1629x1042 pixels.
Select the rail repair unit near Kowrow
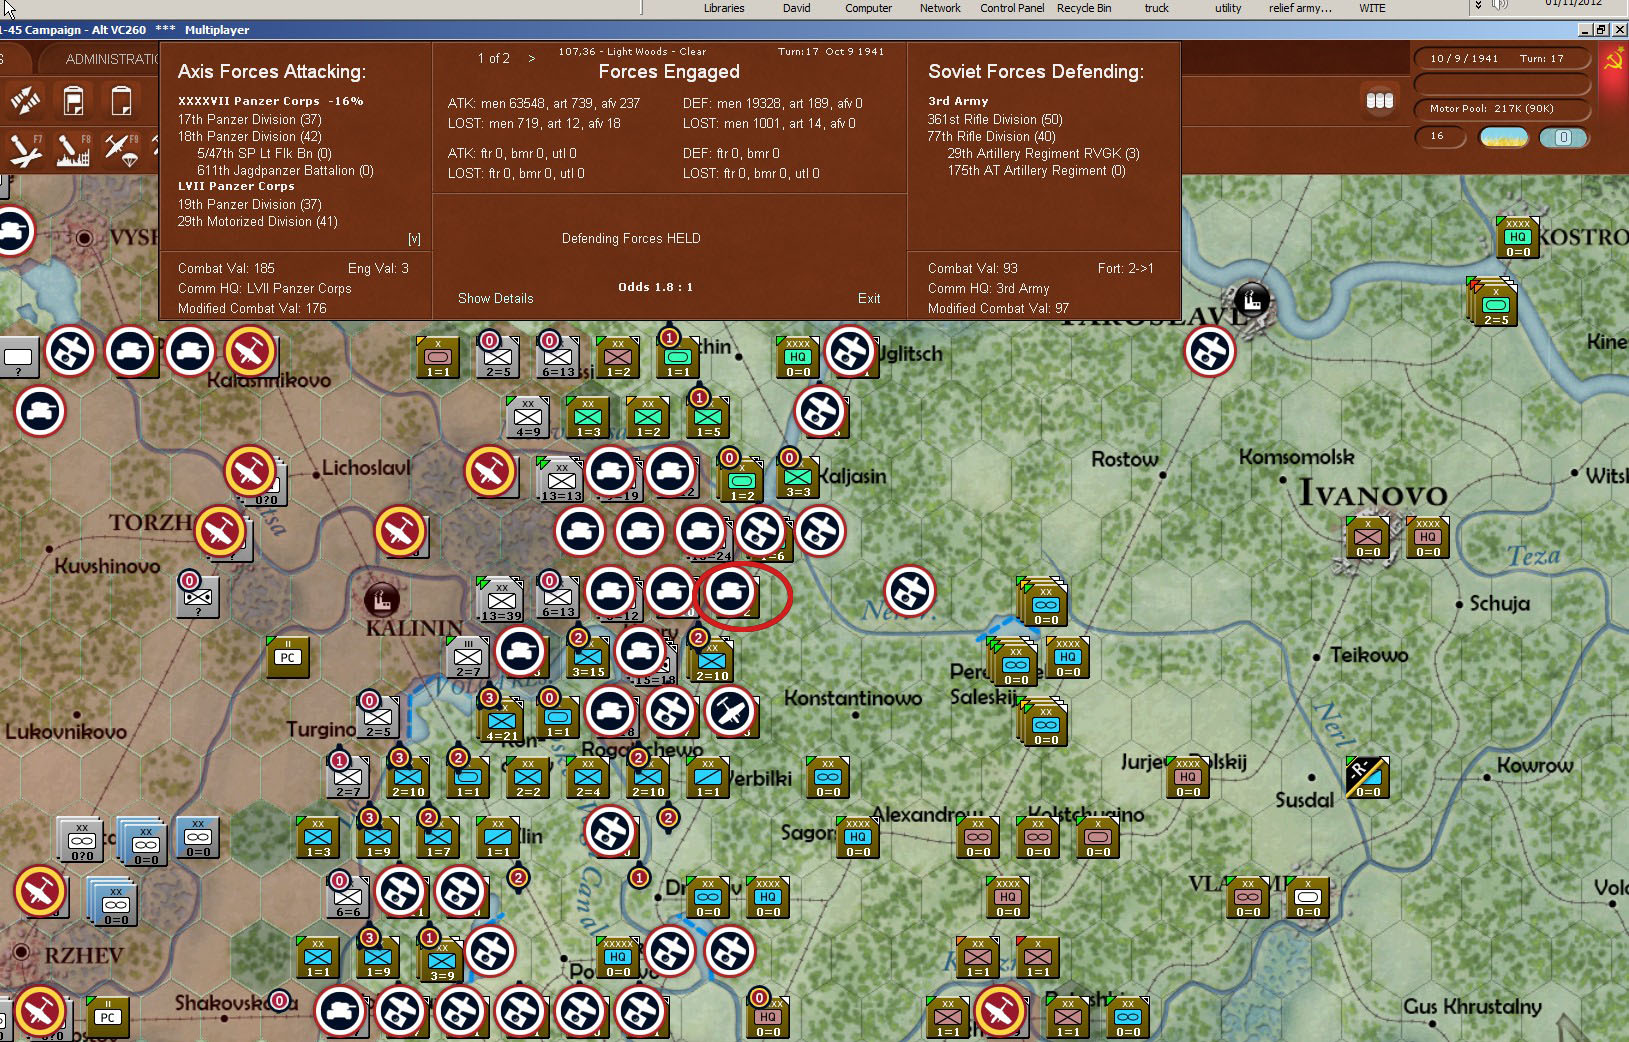(x=1367, y=777)
